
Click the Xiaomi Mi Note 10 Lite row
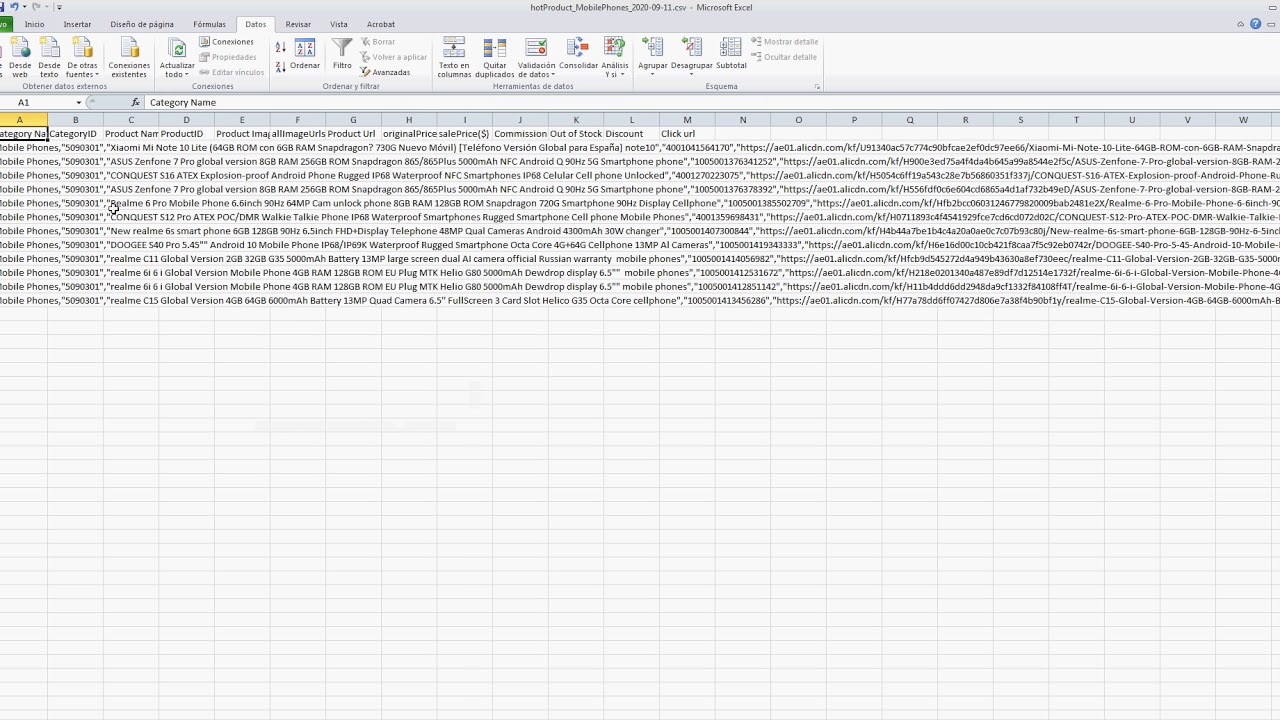(x=640, y=148)
